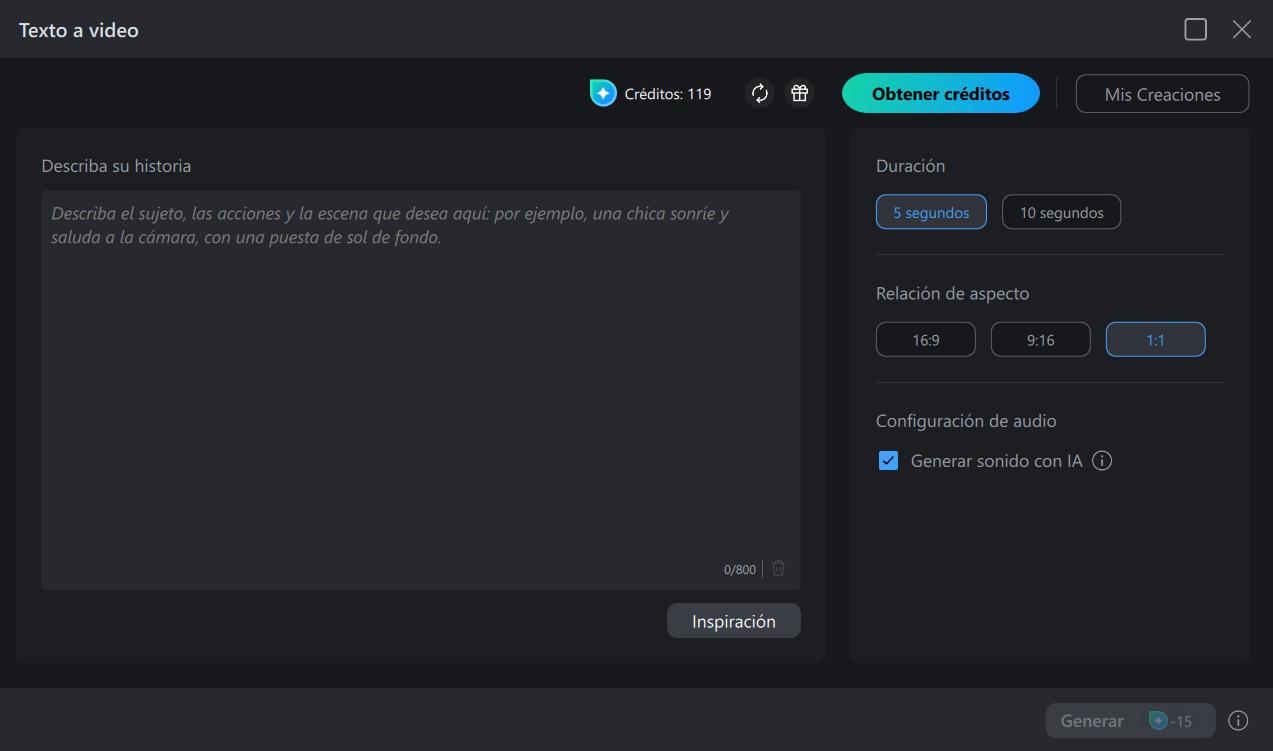Maximize the Texto a video window
Viewport: 1273px width, 751px height.
(1195, 29)
